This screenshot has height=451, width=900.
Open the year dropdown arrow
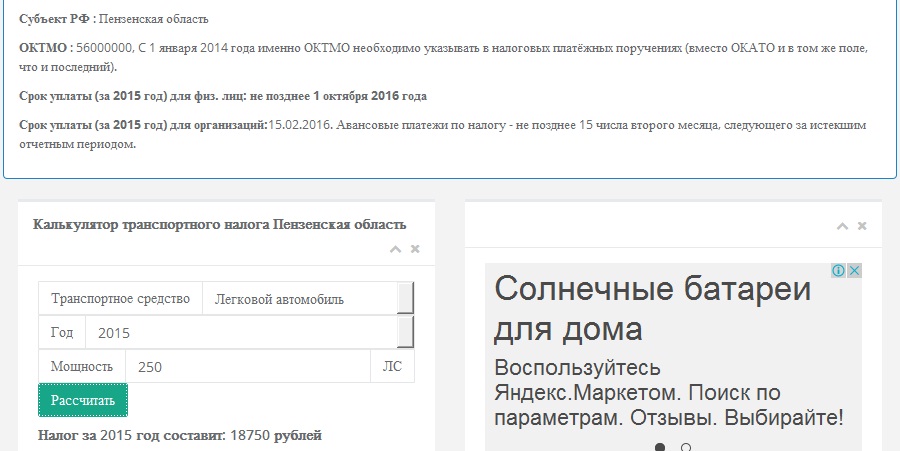[x=405, y=332]
